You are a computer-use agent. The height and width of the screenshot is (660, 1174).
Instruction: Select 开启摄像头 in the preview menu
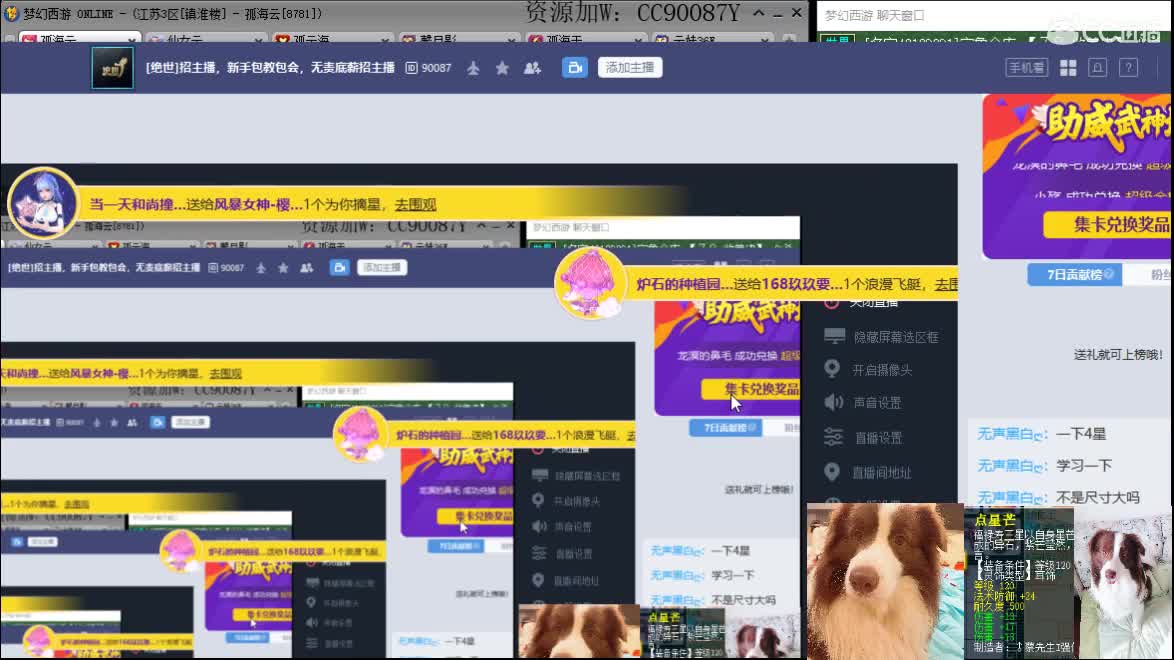(882, 370)
